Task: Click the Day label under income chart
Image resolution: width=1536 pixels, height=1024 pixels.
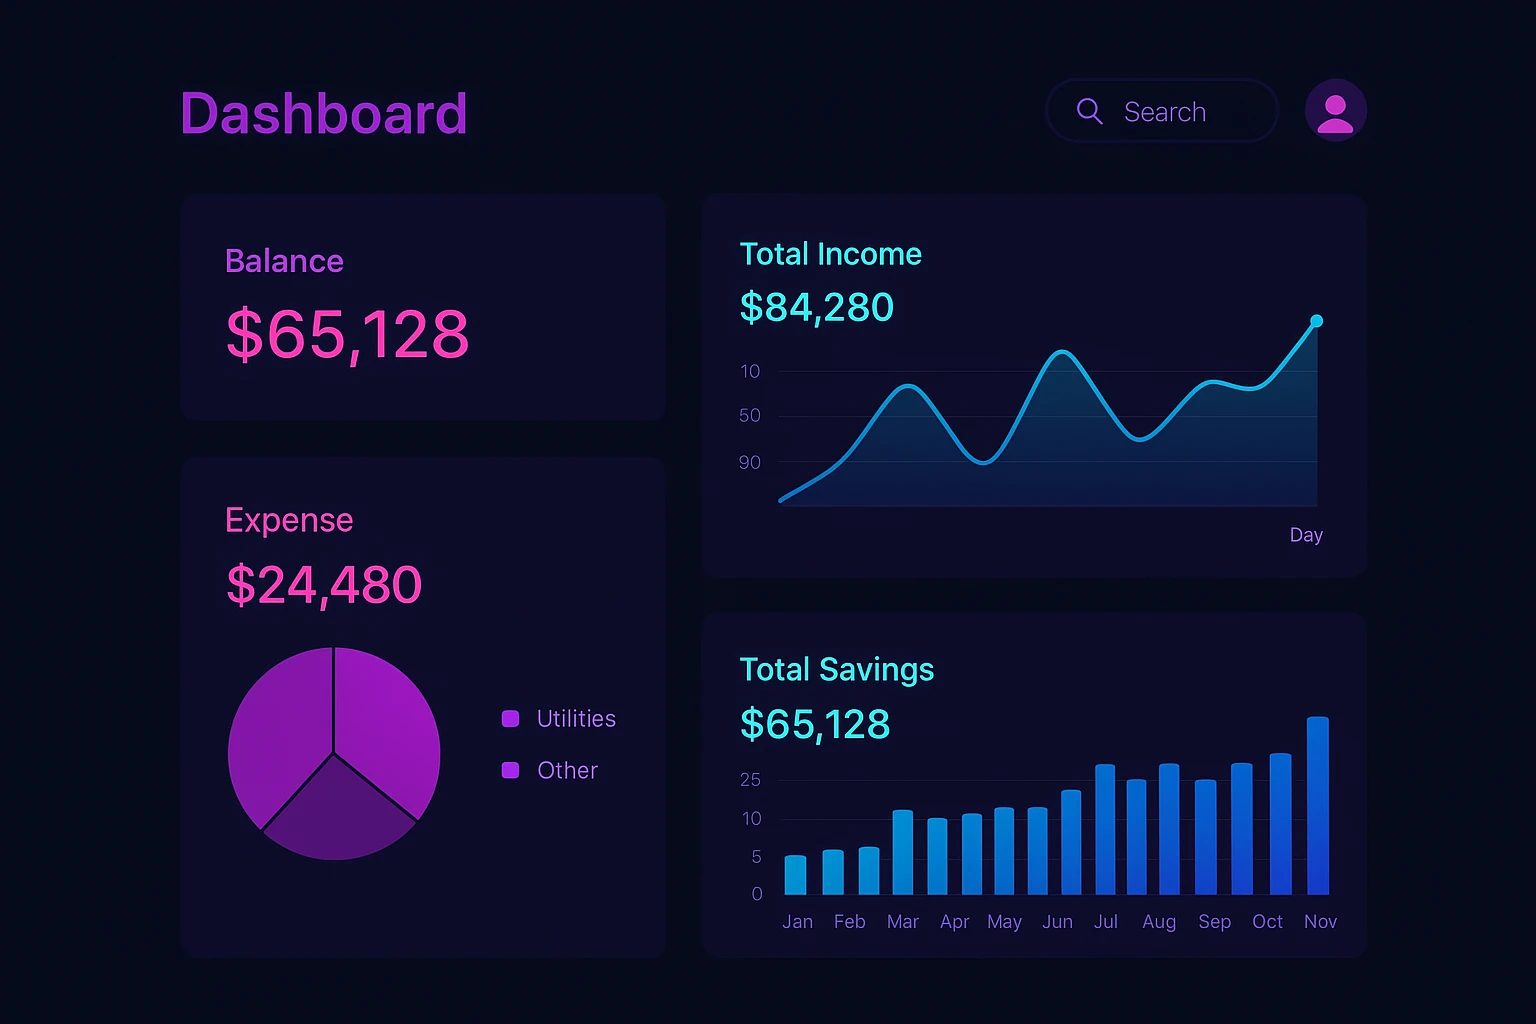Action: click(1306, 535)
